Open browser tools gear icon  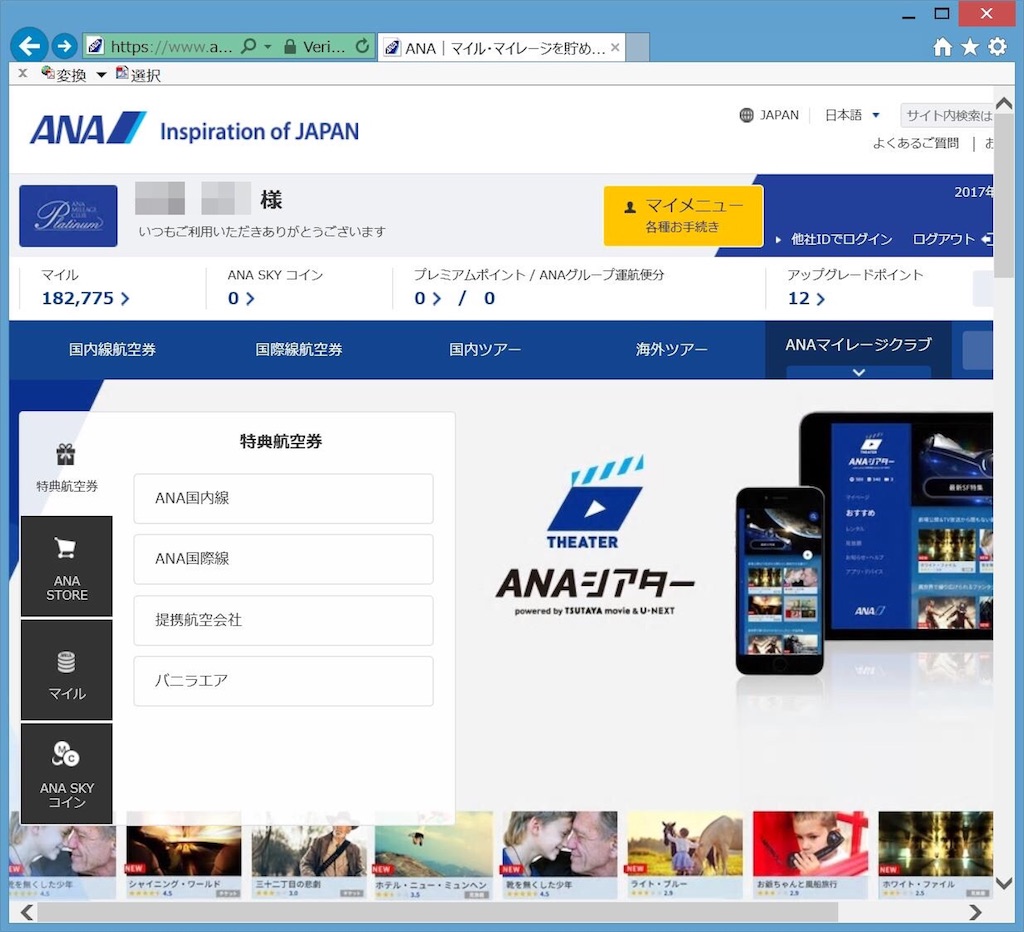(x=997, y=47)
